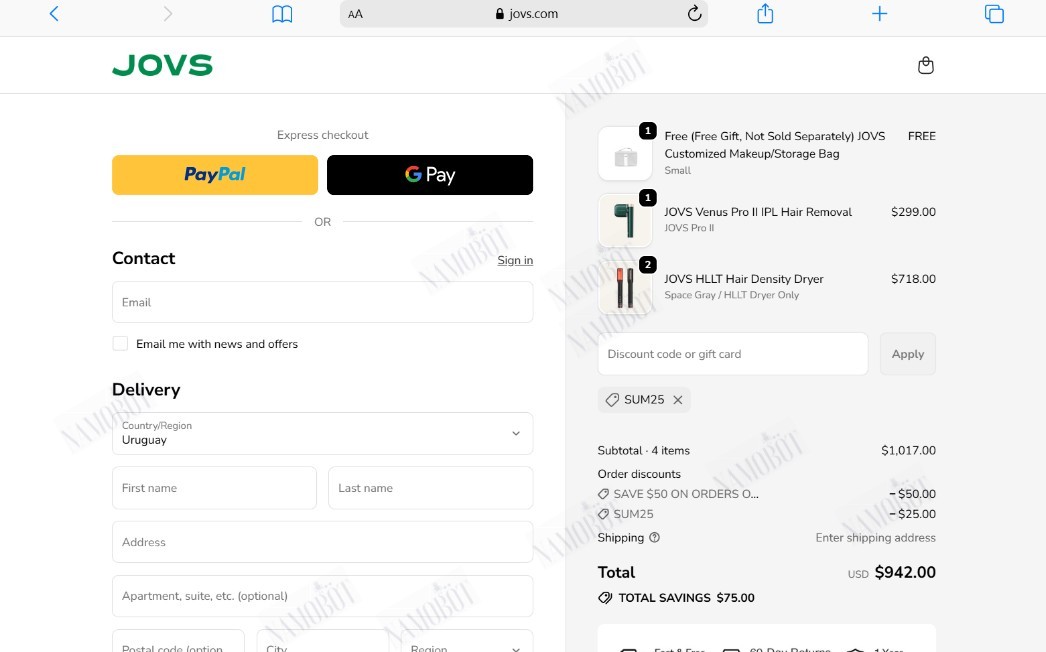
Task: Click the Sign in link
Action: click(515, 260)
